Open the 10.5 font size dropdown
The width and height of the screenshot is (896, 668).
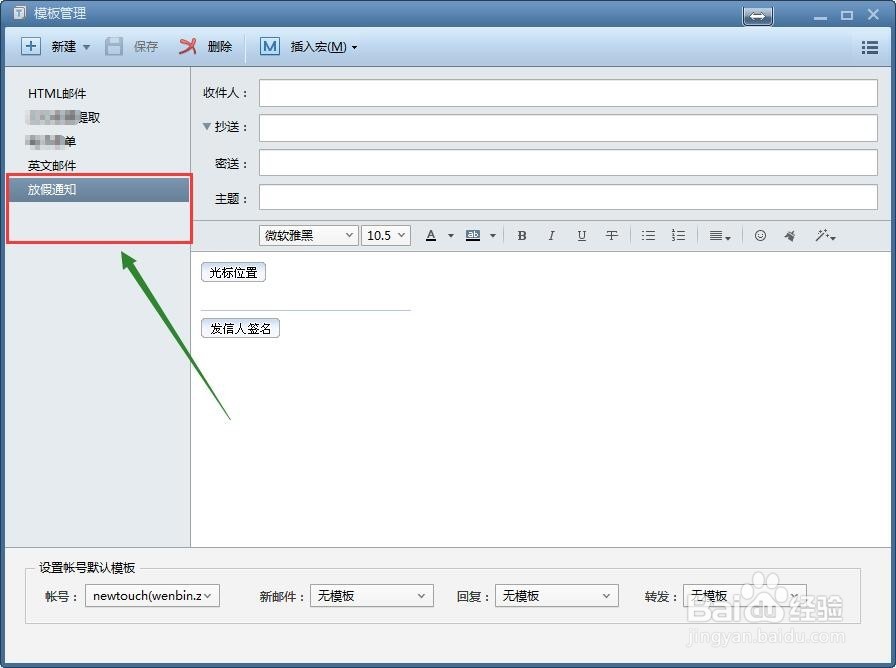tap(386, 235)
